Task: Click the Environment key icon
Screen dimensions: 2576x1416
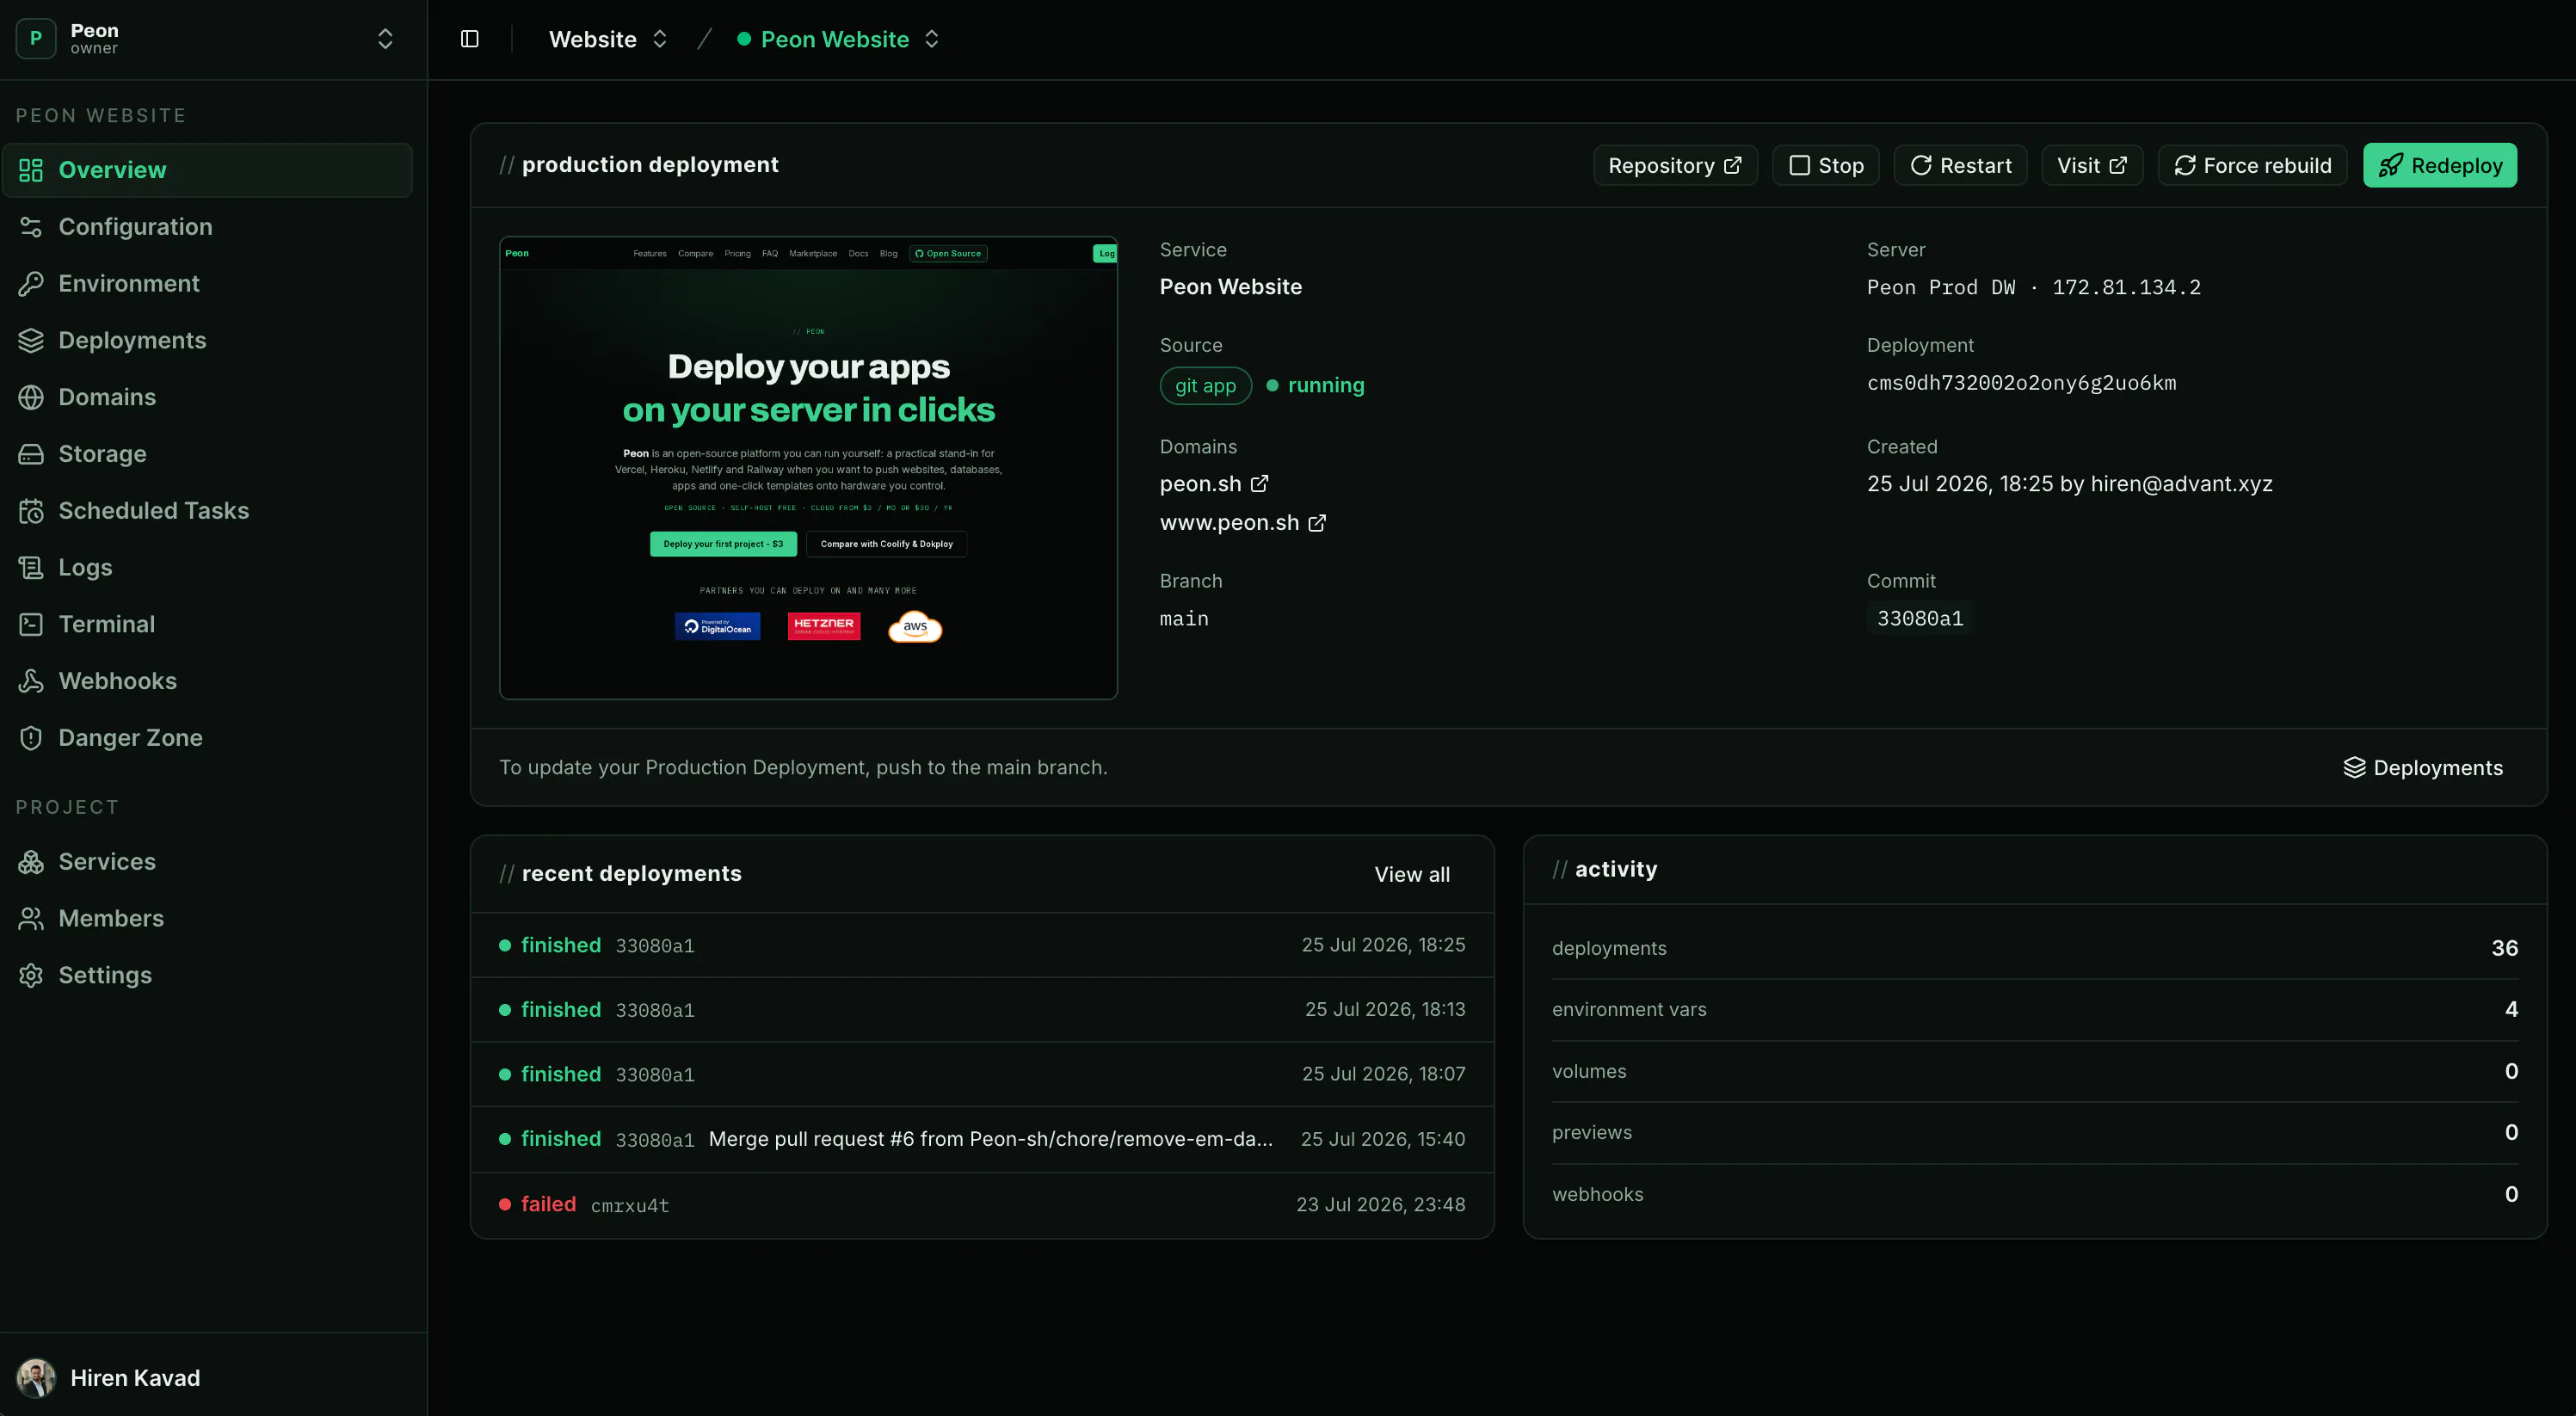Action: [31, 284]
